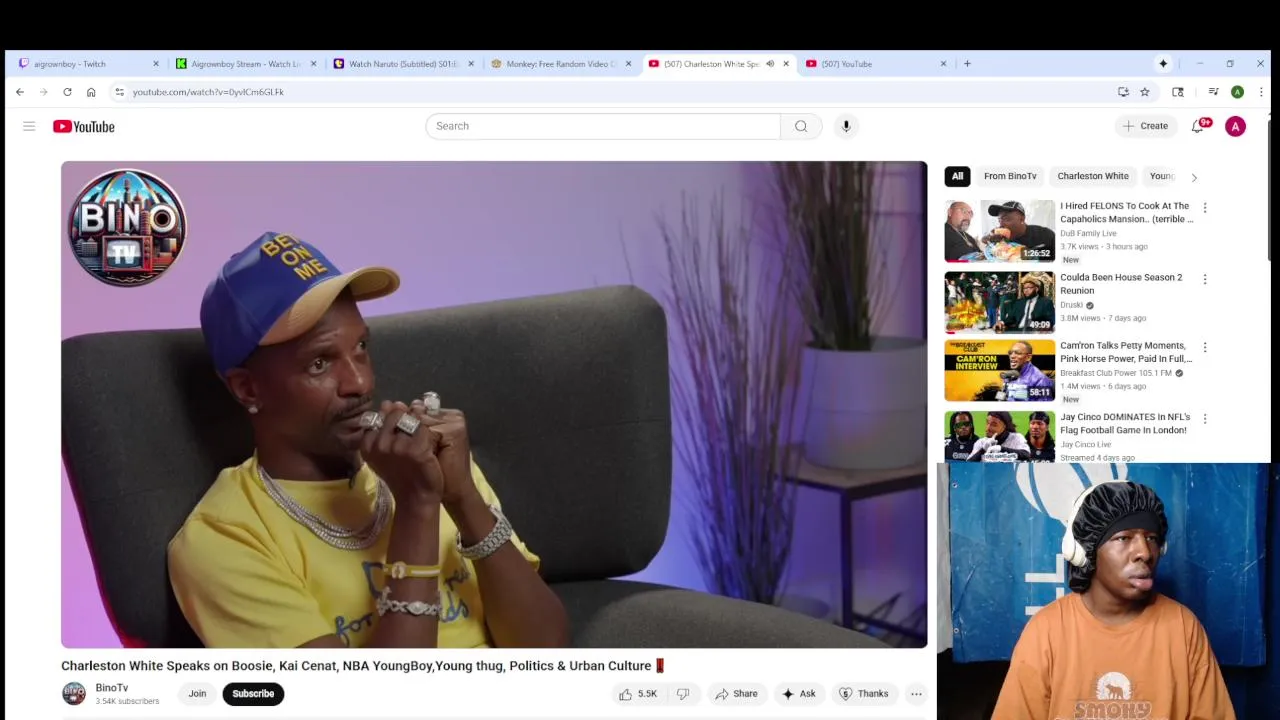Screen dimensions: 1280x720
Task: Open 'Cam'ron Talks Petty Moments' title
Action: 1126,352
